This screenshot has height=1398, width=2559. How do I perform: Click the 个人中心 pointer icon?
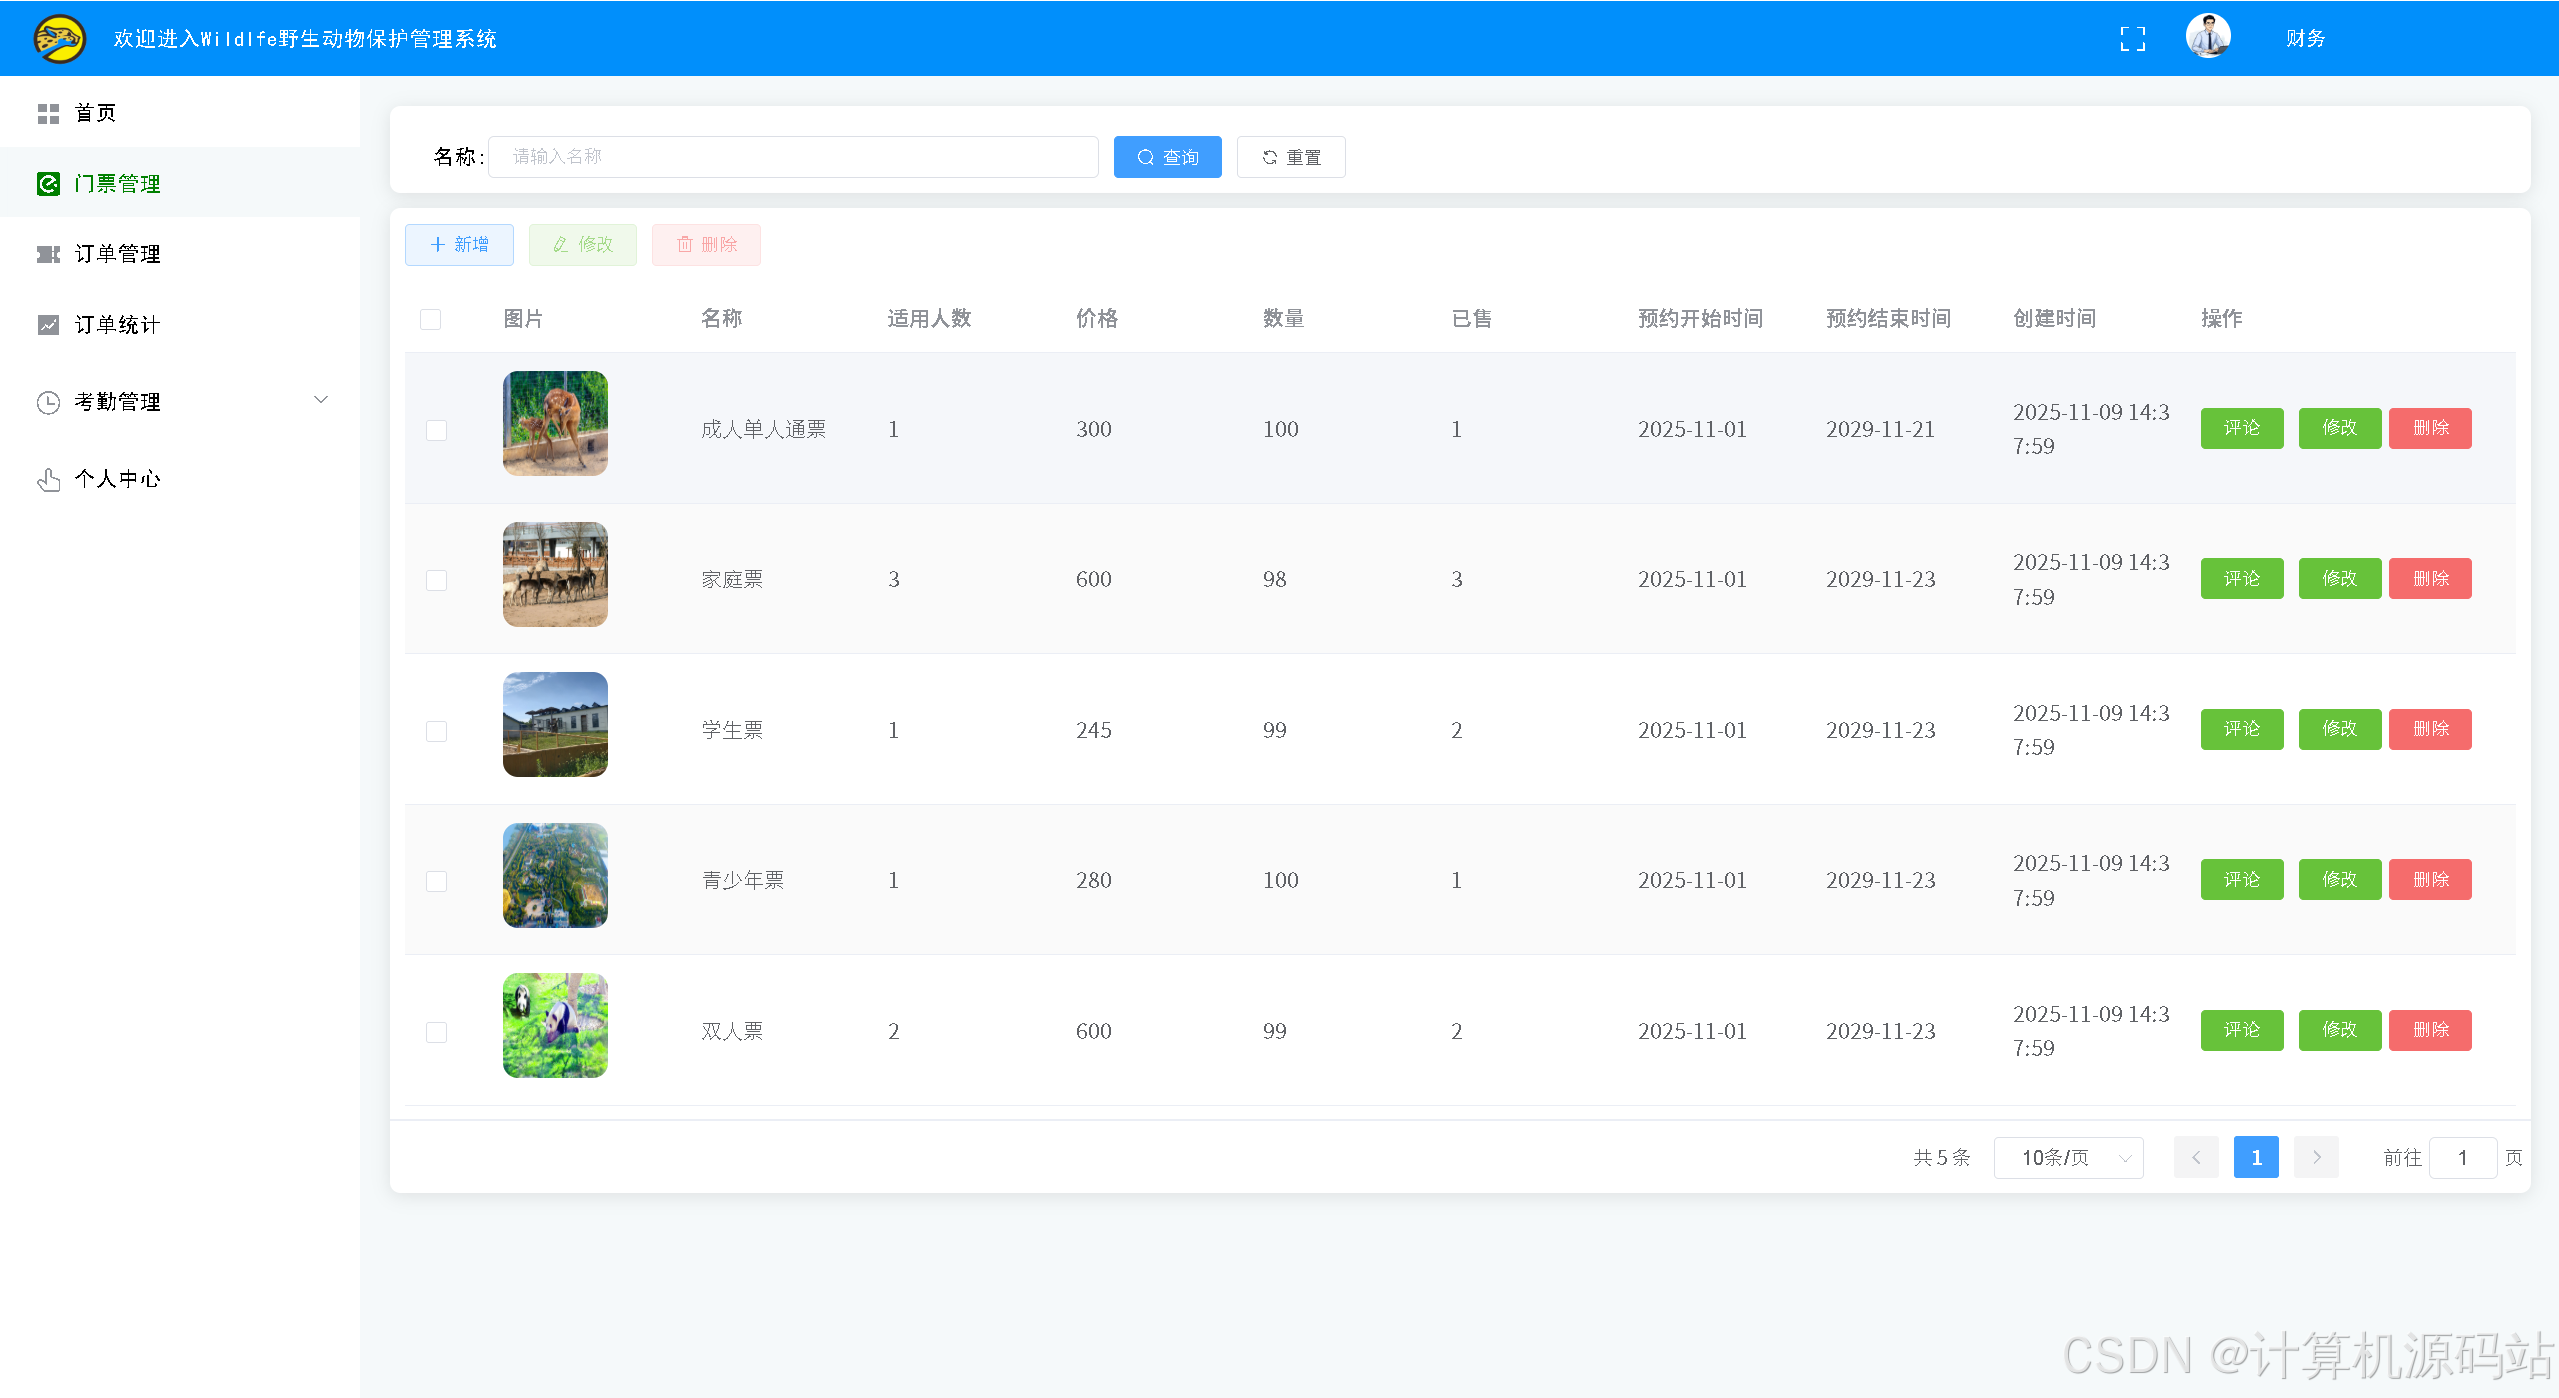[x=48, y=480]
